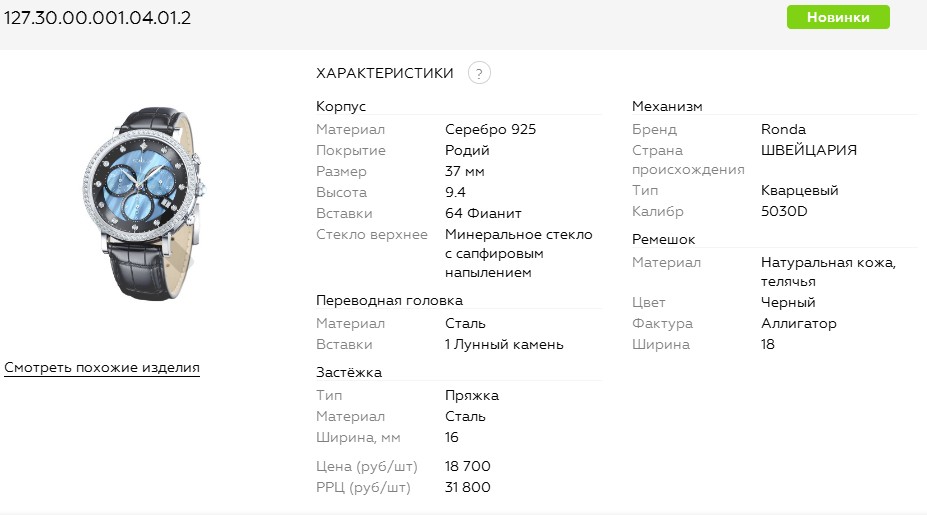927x515 pixels.
Task: Click the Переводная головка section header
Action: coord(389,300)
